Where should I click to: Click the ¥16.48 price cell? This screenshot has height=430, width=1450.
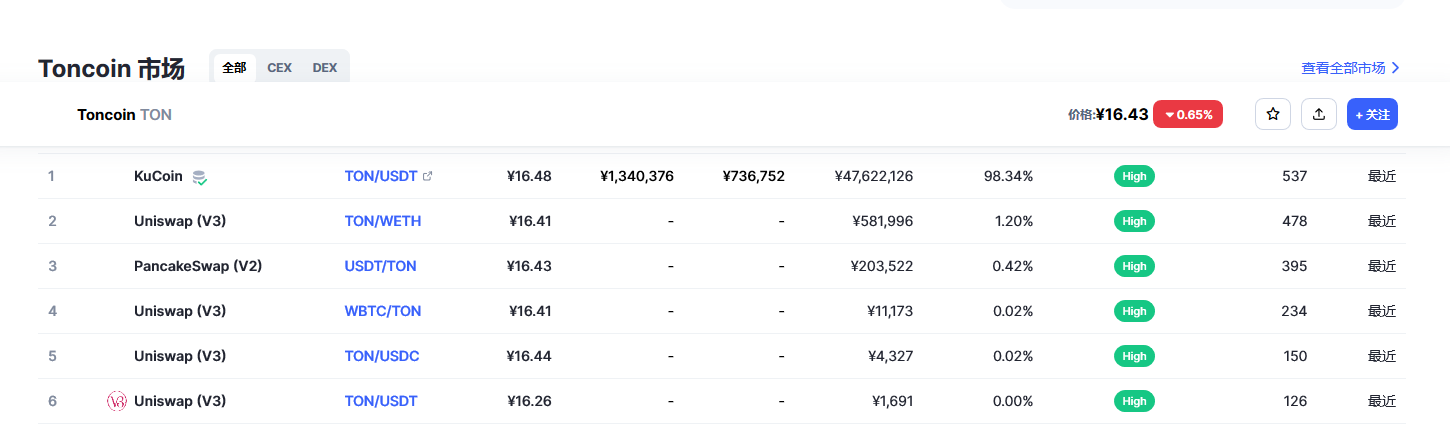click(x=529, y=176)
